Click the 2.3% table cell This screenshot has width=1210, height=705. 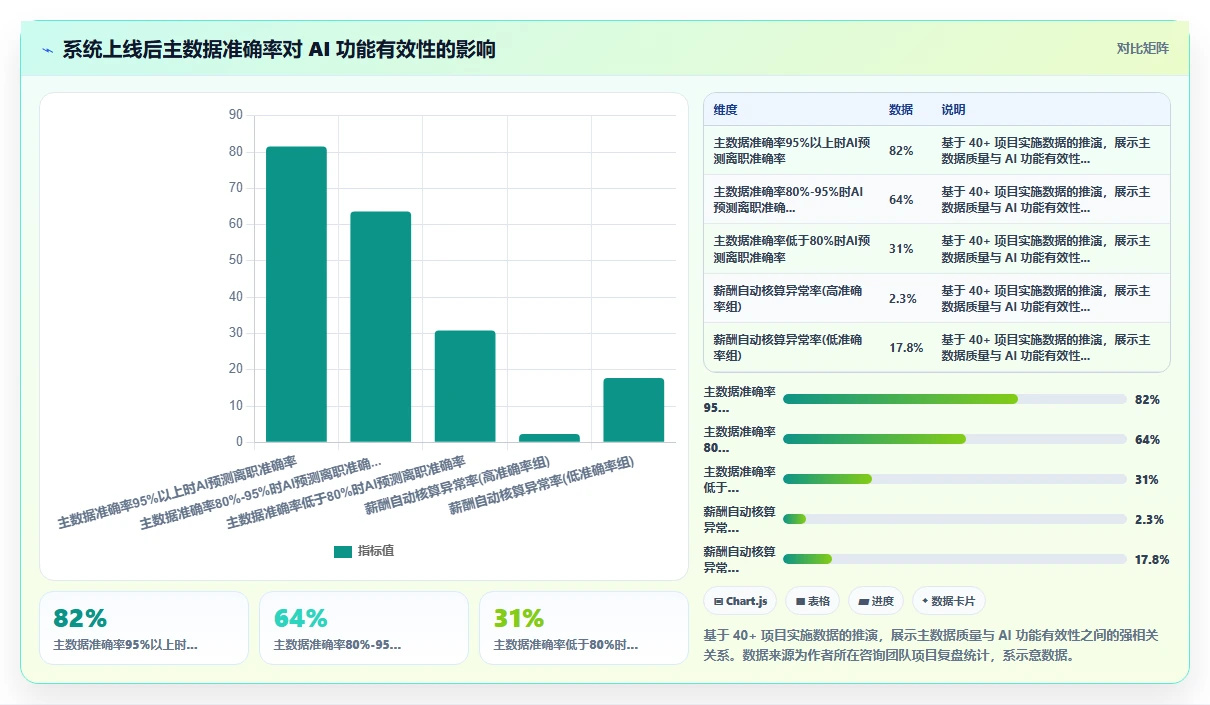tap(903, 298)
